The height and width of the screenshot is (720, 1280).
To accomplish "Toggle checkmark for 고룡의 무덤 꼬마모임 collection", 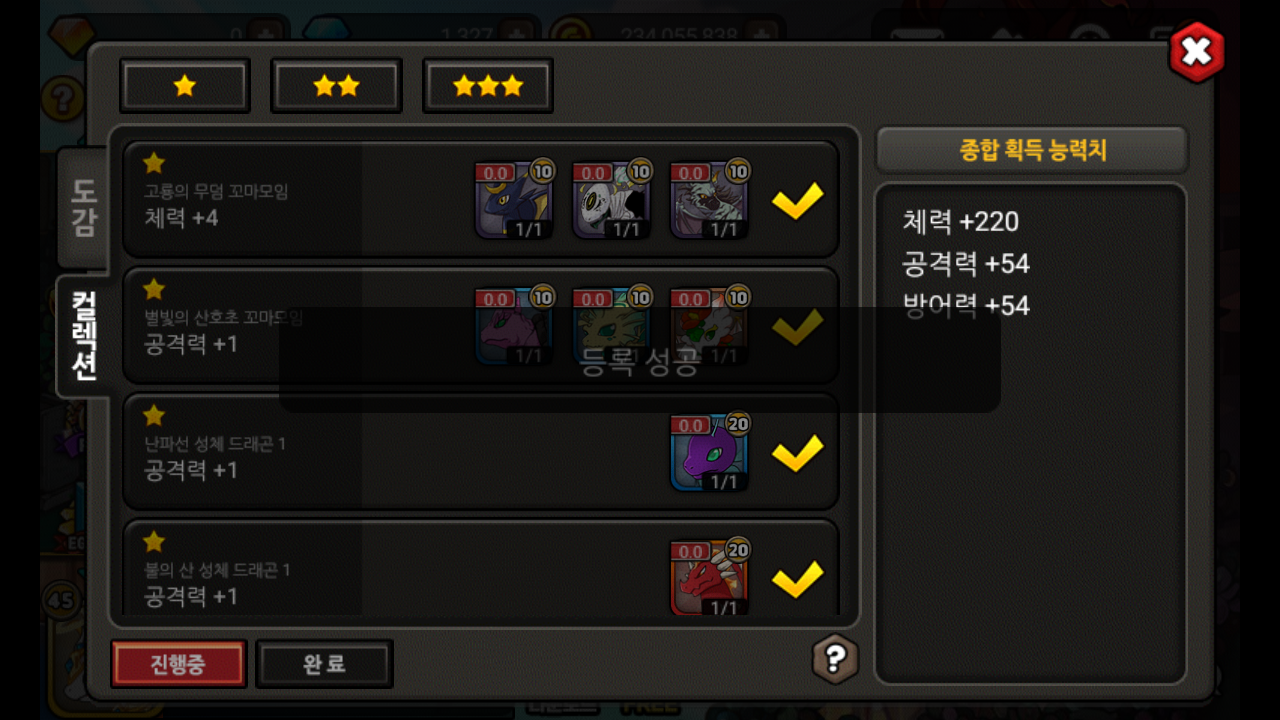I will point(798,200).
